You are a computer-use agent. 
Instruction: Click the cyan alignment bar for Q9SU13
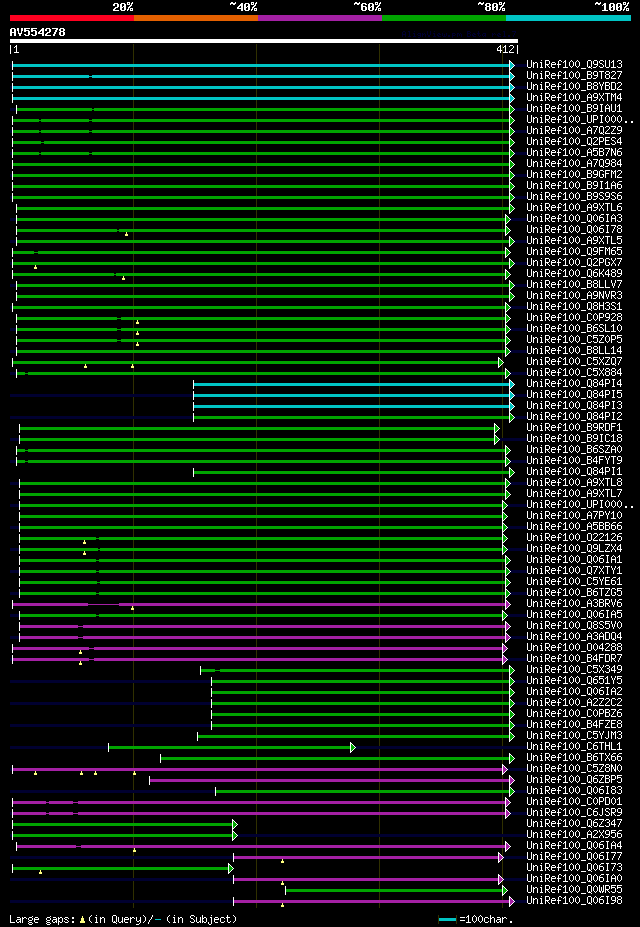click(x=264, y=65)
